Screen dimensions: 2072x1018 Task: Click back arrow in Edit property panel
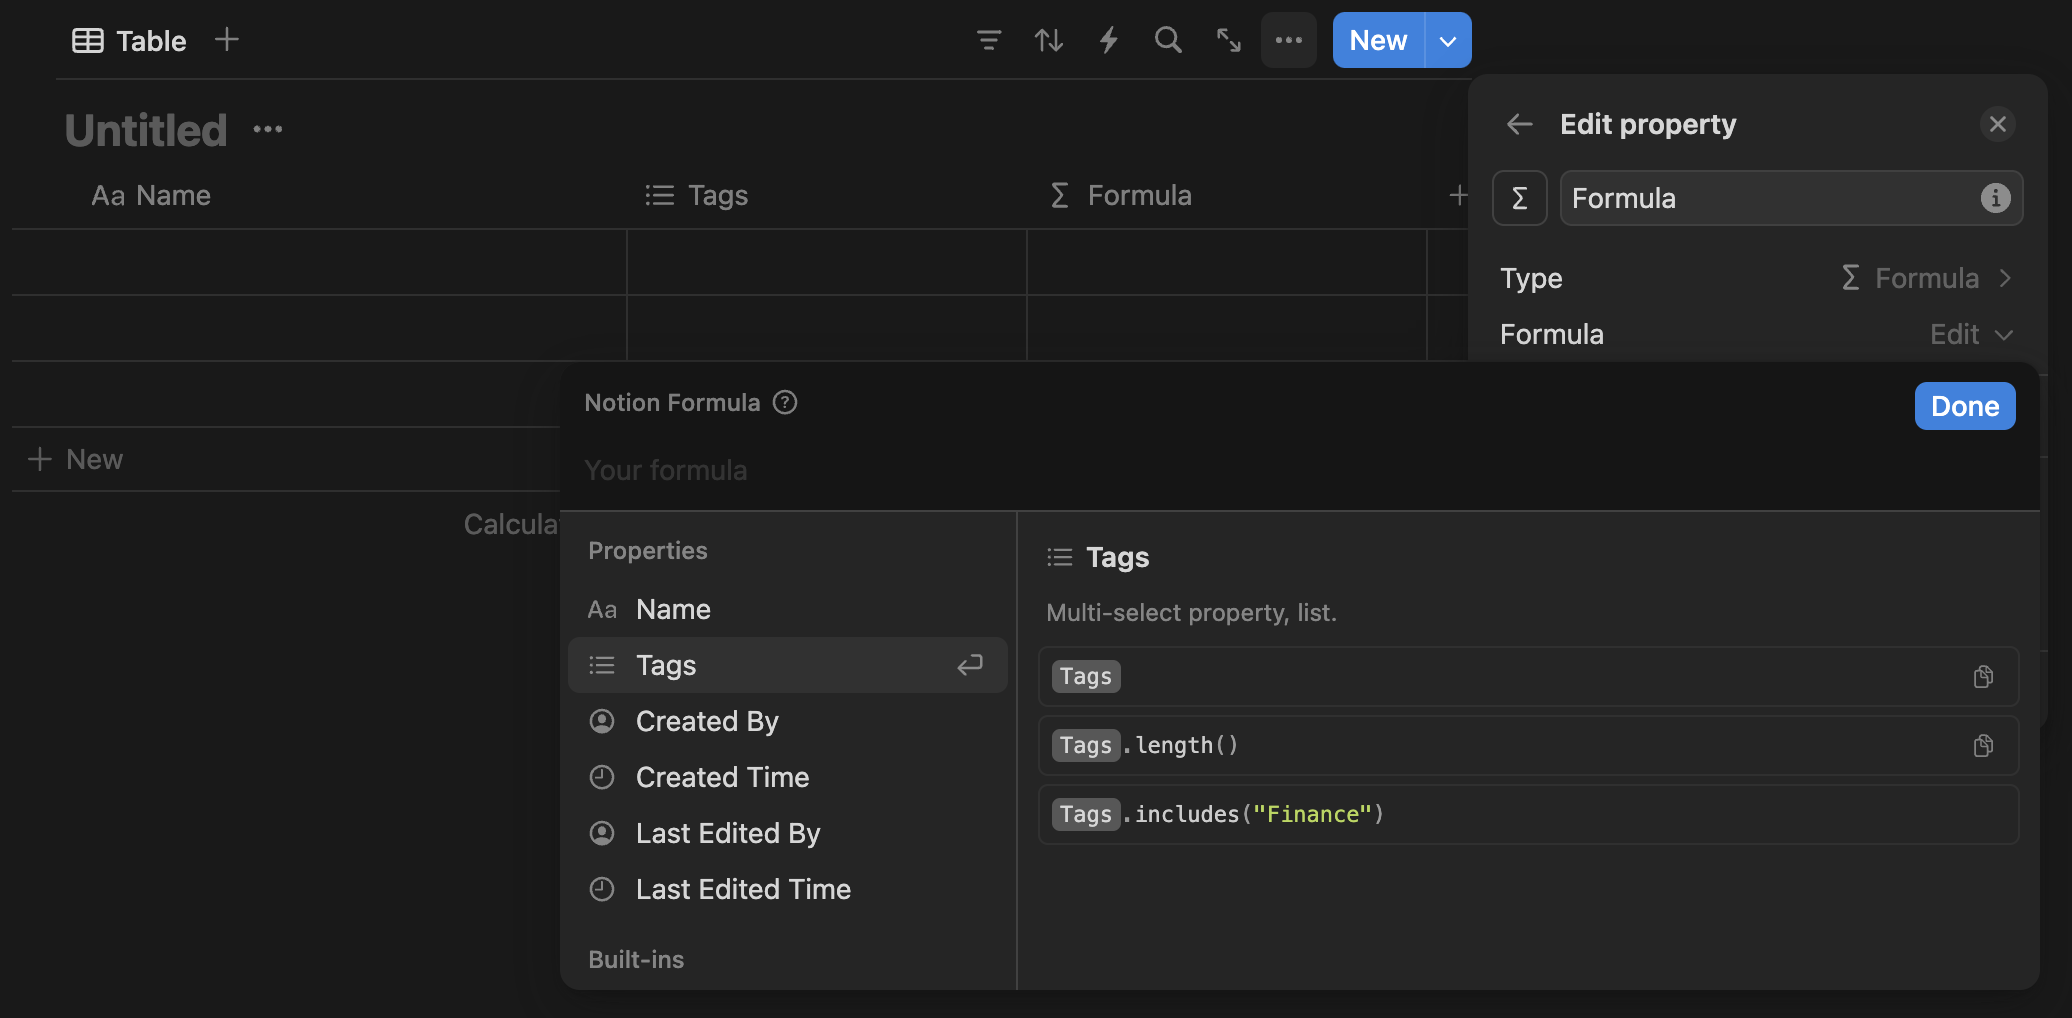coord(1519,124)
